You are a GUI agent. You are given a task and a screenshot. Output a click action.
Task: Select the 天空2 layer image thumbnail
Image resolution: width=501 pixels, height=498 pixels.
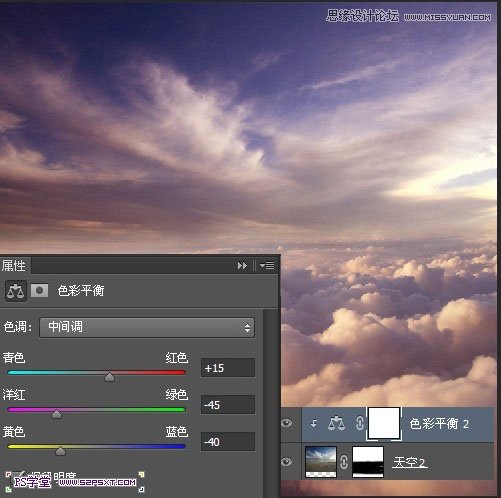(x=321, y=462)
